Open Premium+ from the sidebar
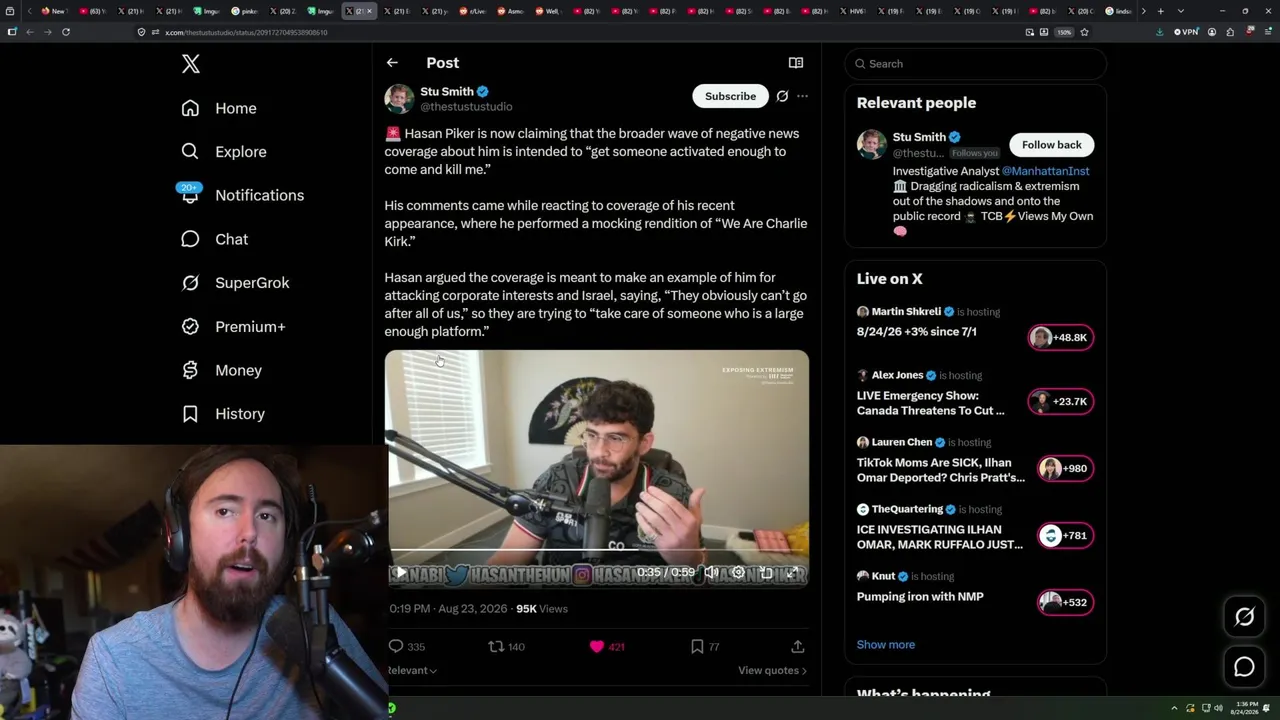1280x720 pixels. pos(234,327)
